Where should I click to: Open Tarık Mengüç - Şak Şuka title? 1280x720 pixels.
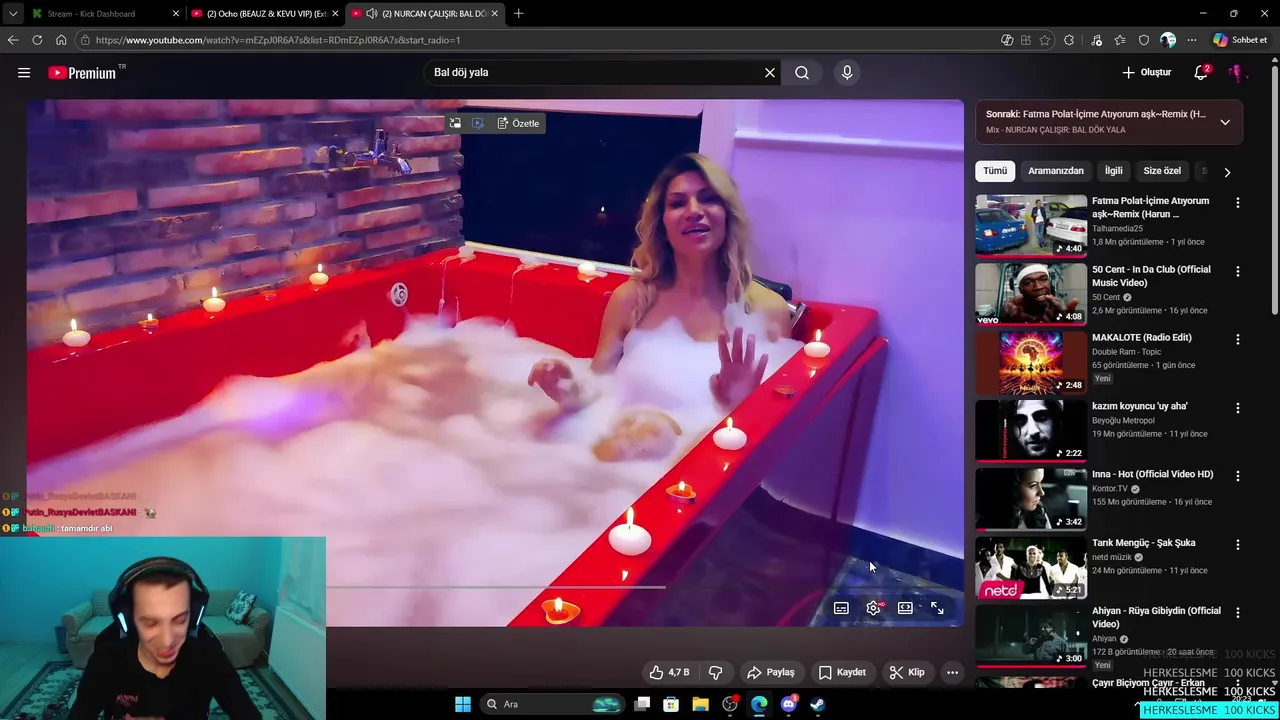click(1143, 543)
